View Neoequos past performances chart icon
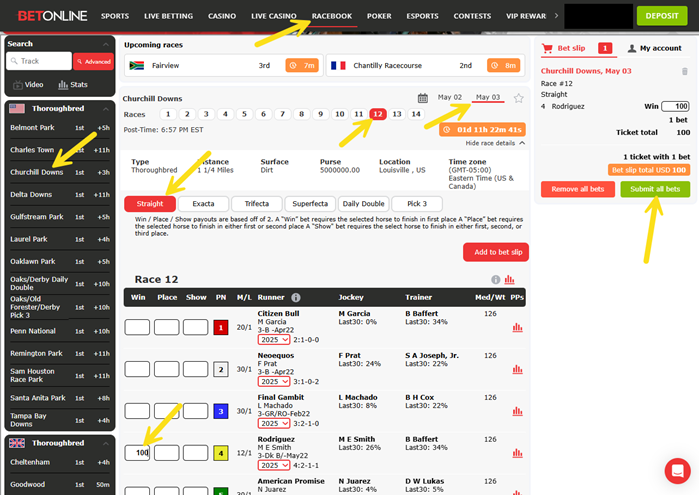 (517, 369)
